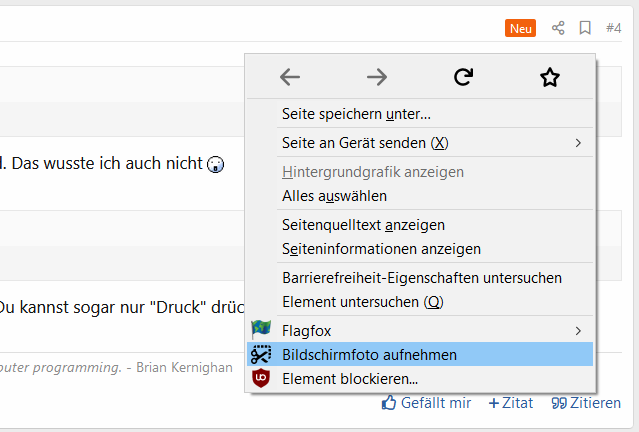This screenshot has width=639, height=432.
Task: Bookmark page with star icon
Action: click(x=549, y=77)
